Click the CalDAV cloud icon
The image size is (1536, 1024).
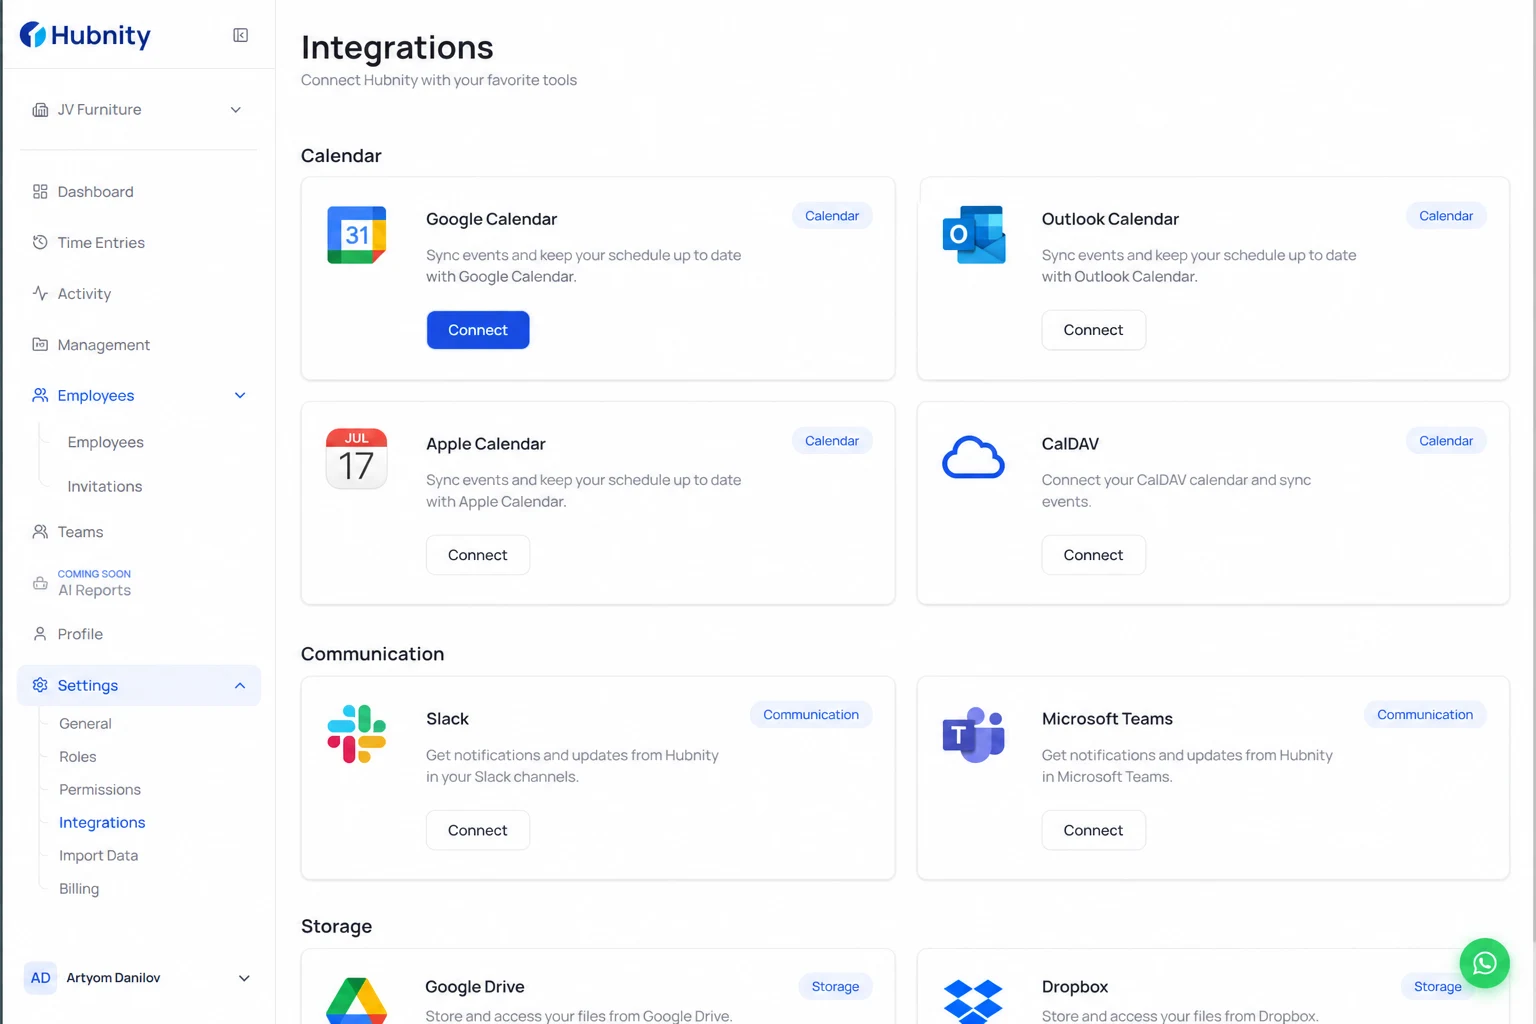(973, 458)
